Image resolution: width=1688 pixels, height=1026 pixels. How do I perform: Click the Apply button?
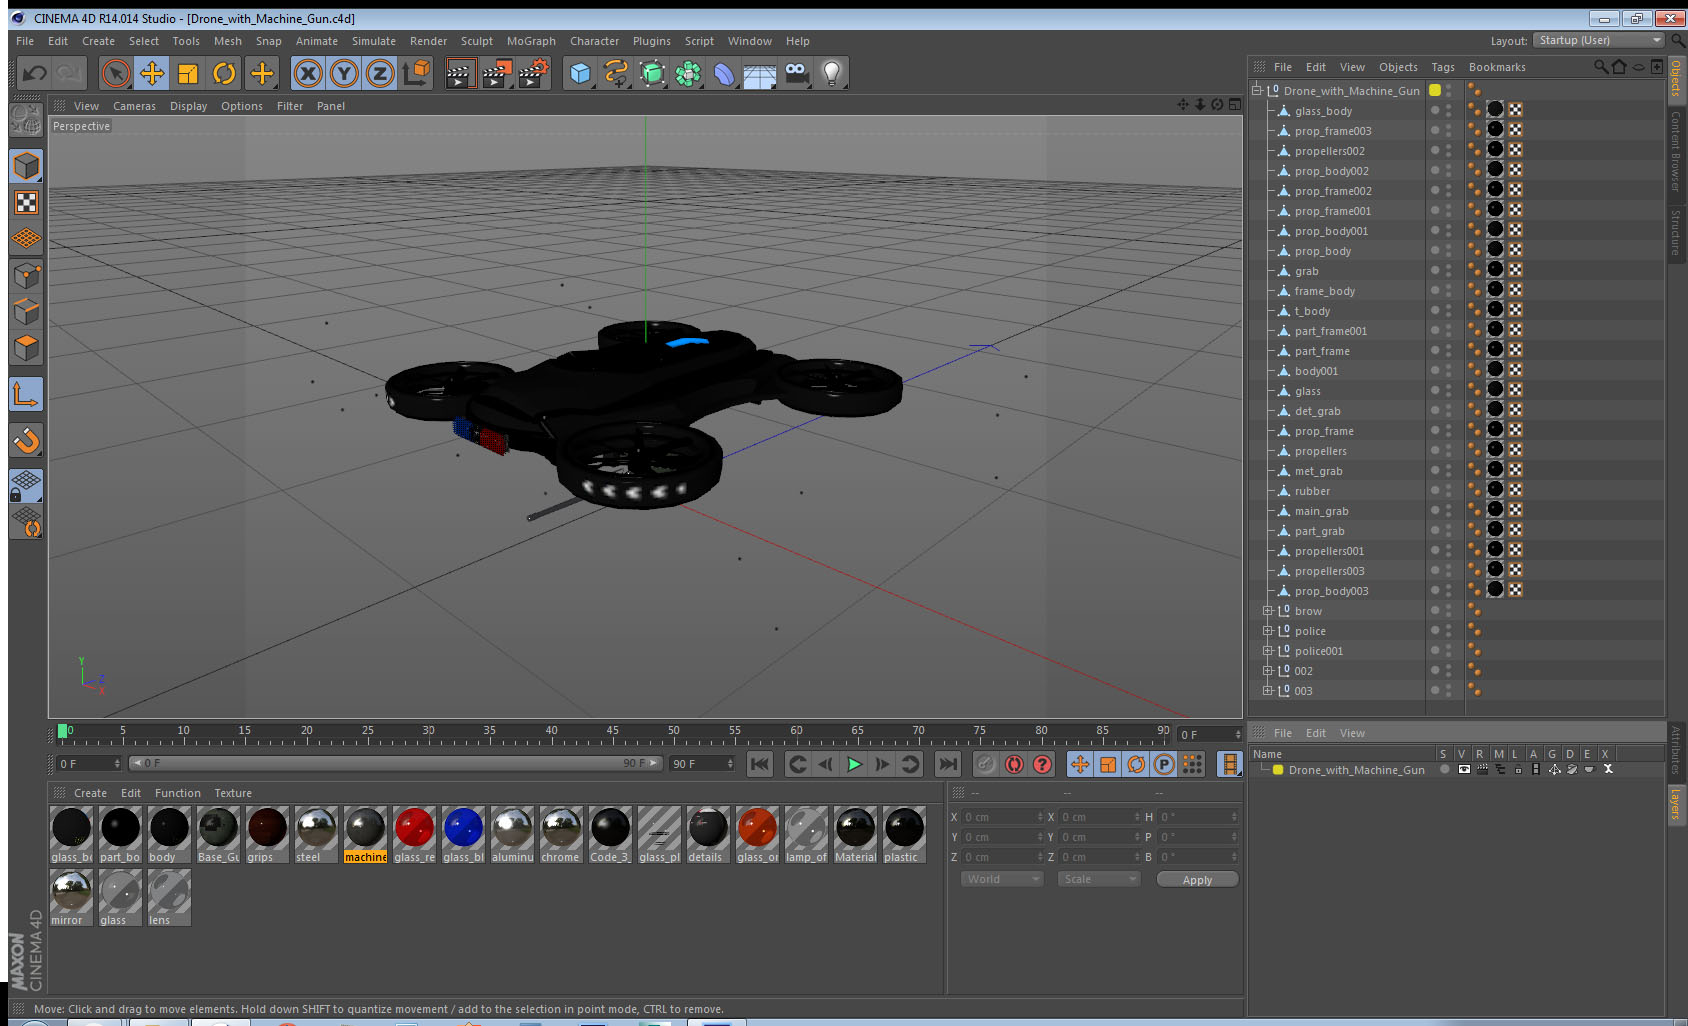(x=1197, y=880)
